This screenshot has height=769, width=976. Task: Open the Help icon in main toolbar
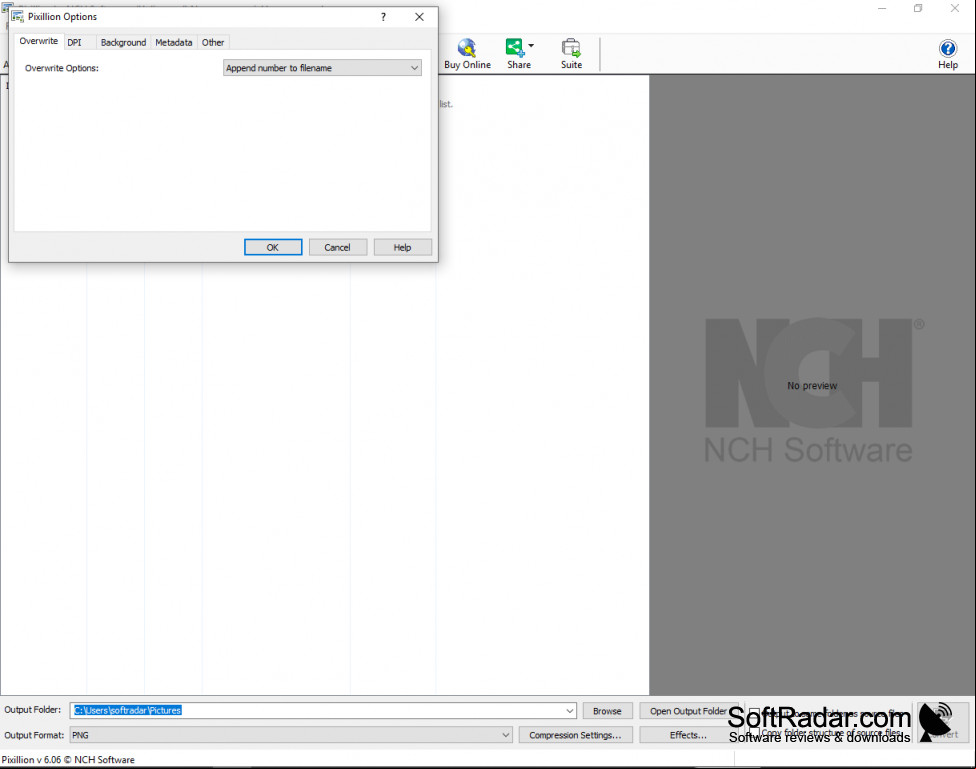point(947,54)
